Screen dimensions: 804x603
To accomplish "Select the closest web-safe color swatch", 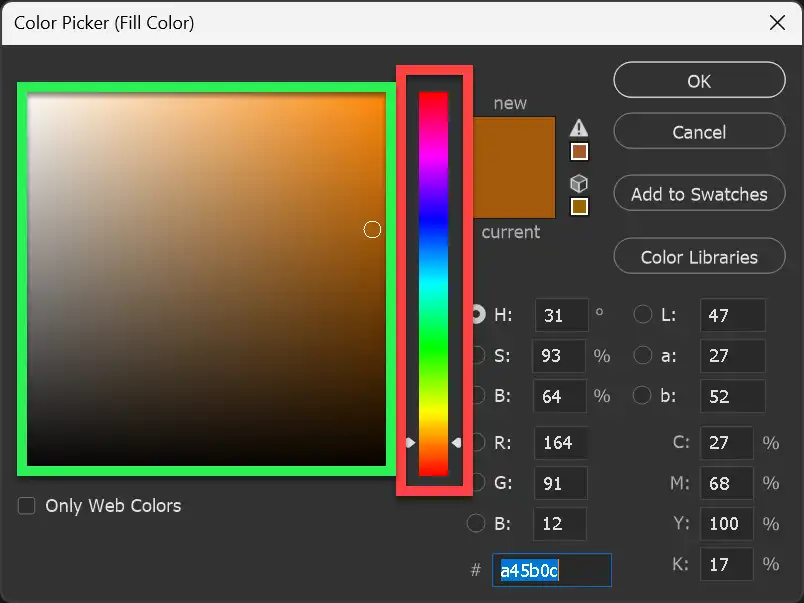I will point(577,205).
